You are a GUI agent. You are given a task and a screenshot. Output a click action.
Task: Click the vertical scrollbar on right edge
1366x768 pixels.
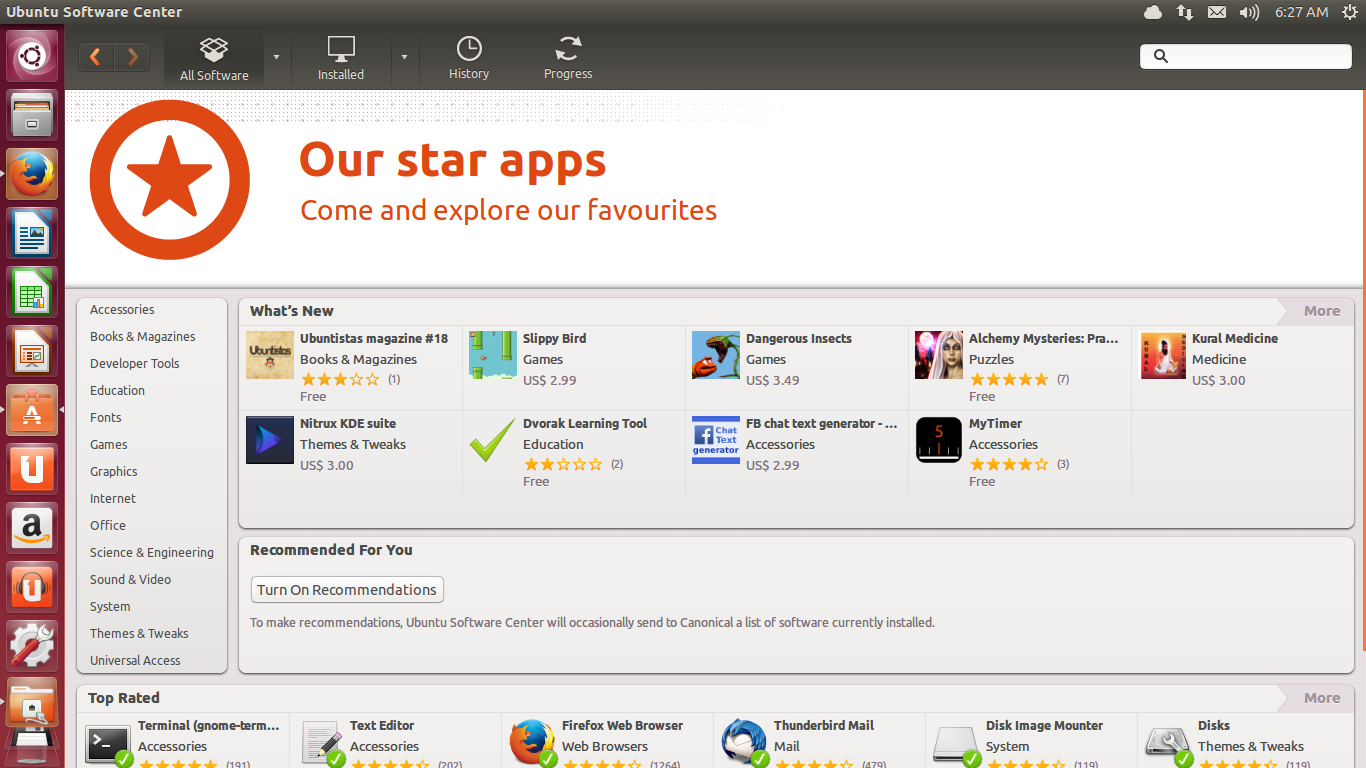coord(1363,370)
